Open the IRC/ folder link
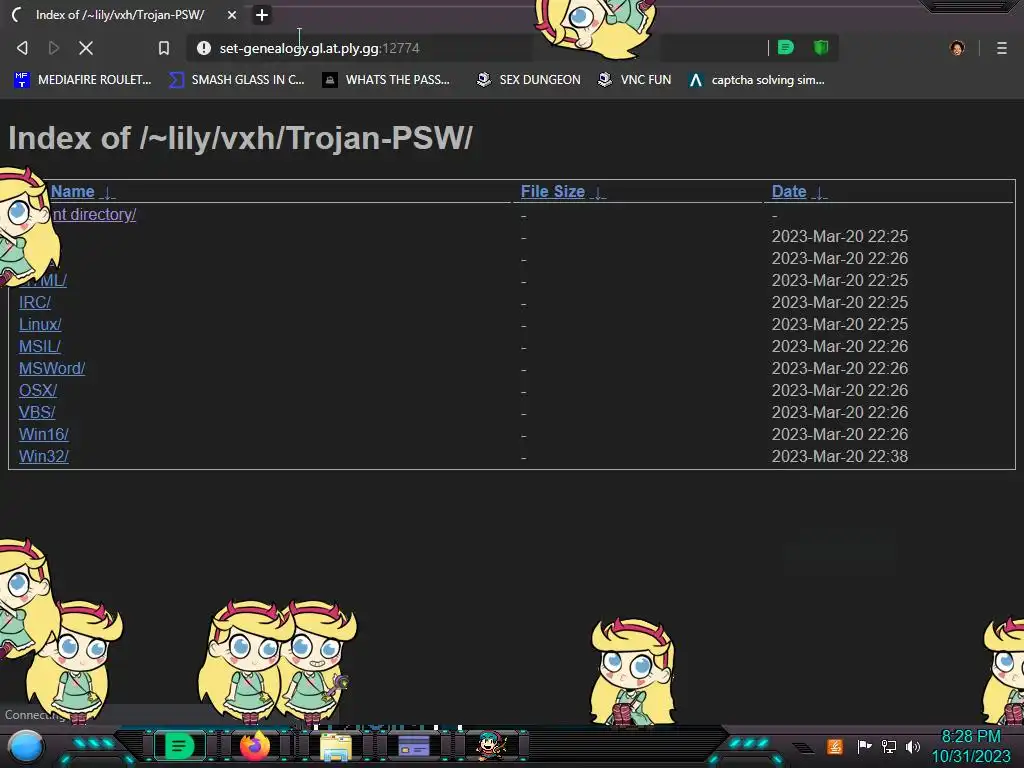The image size is (1024, 768). tap(35, 302)
